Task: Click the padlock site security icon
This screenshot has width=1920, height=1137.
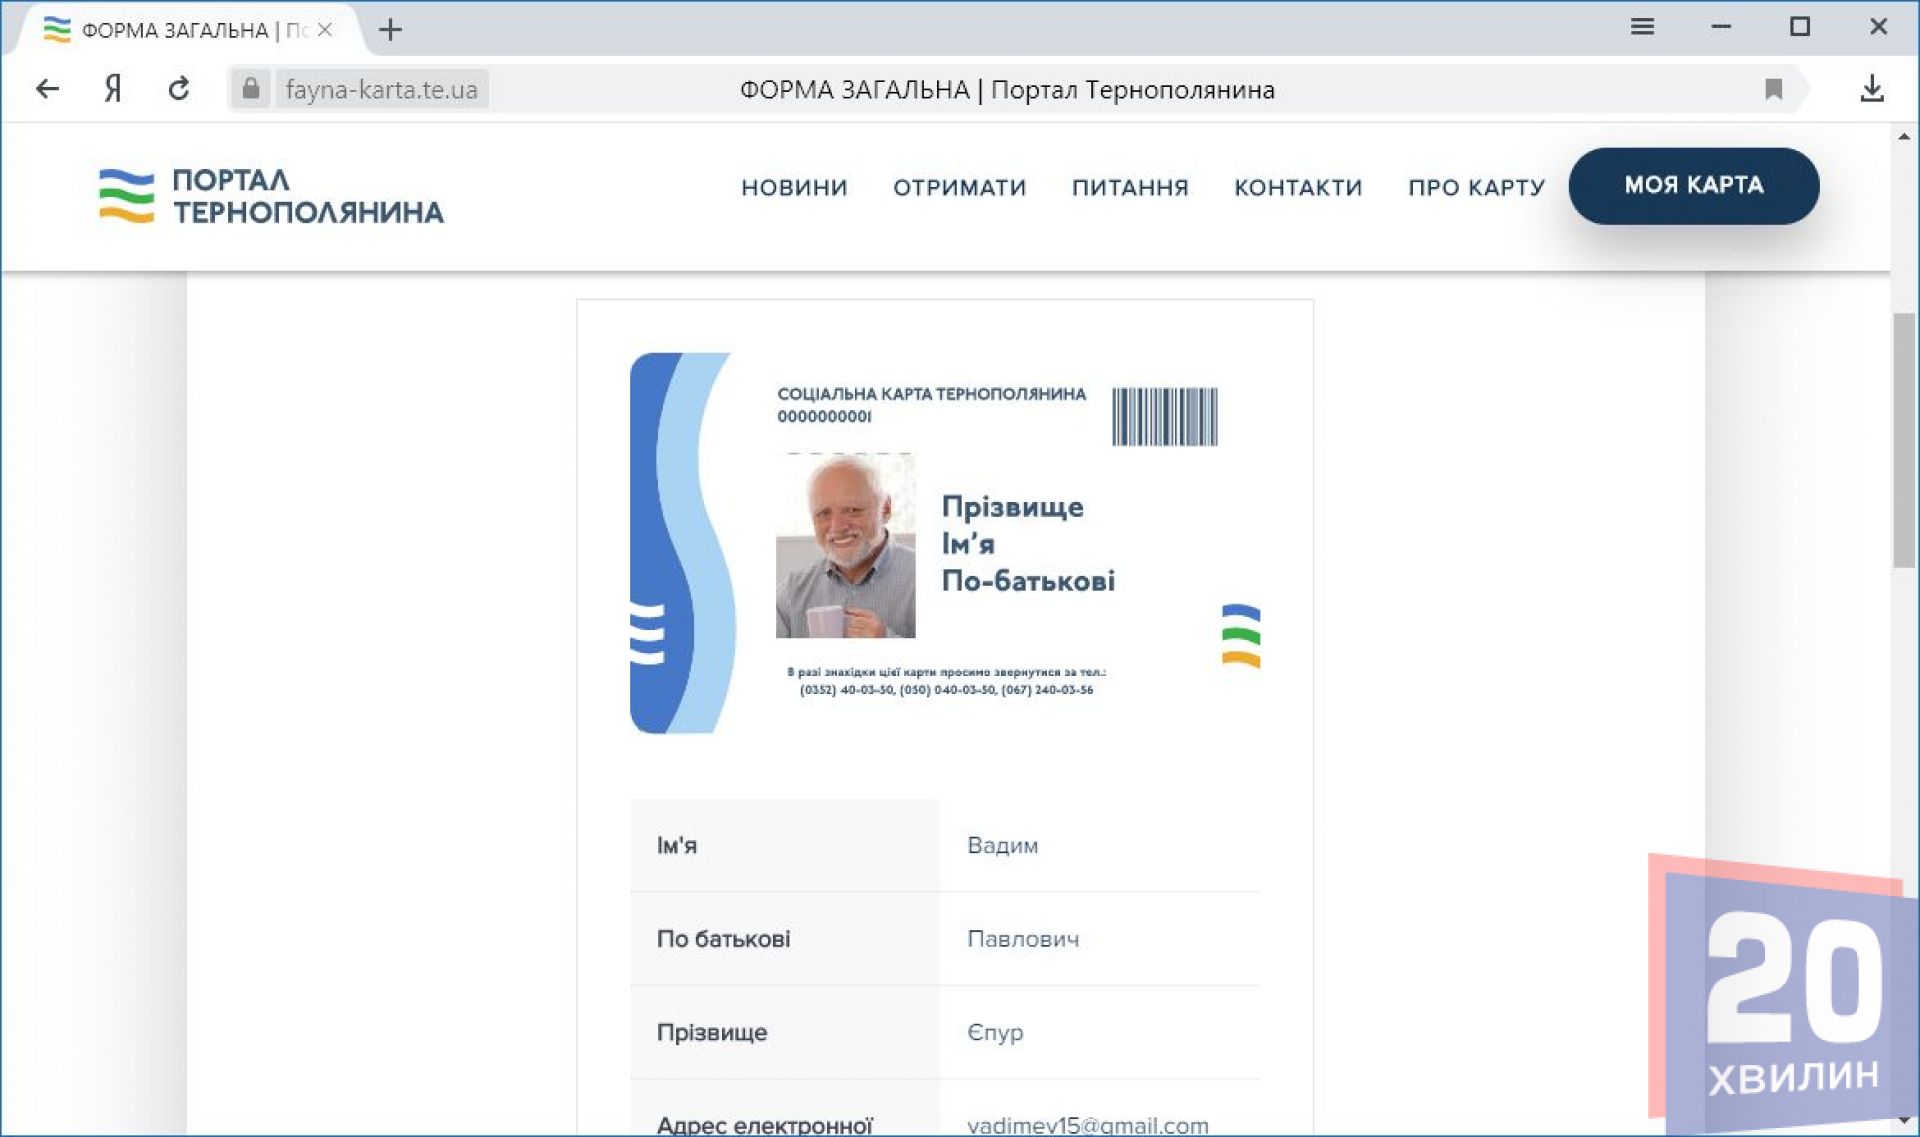Action: click(251, 89)
